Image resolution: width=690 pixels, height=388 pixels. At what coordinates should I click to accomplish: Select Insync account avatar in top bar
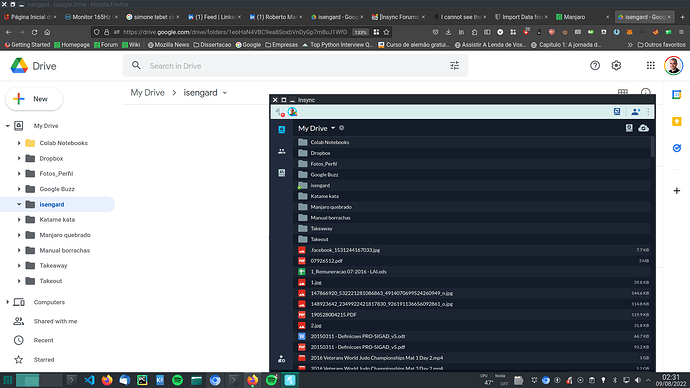(x=293, y=112)
